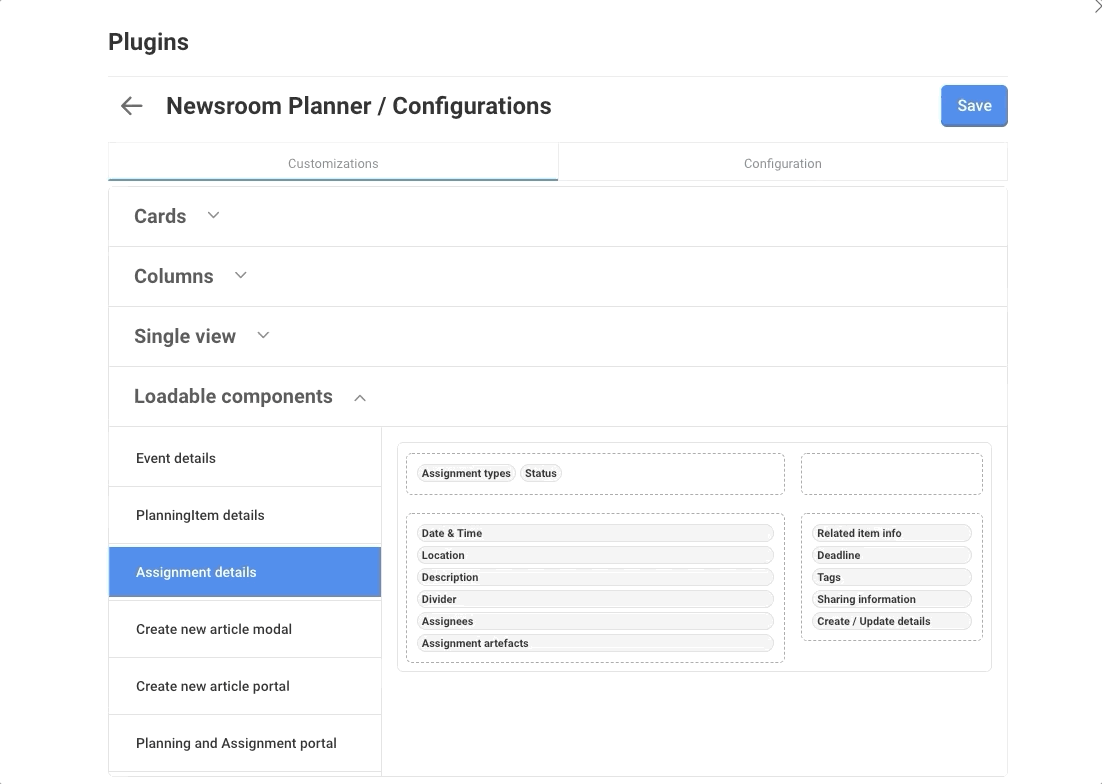Switch to the Configuration tab
Image resolution: width=1102 pixels, height=784 pixels.
click(782, 163)
